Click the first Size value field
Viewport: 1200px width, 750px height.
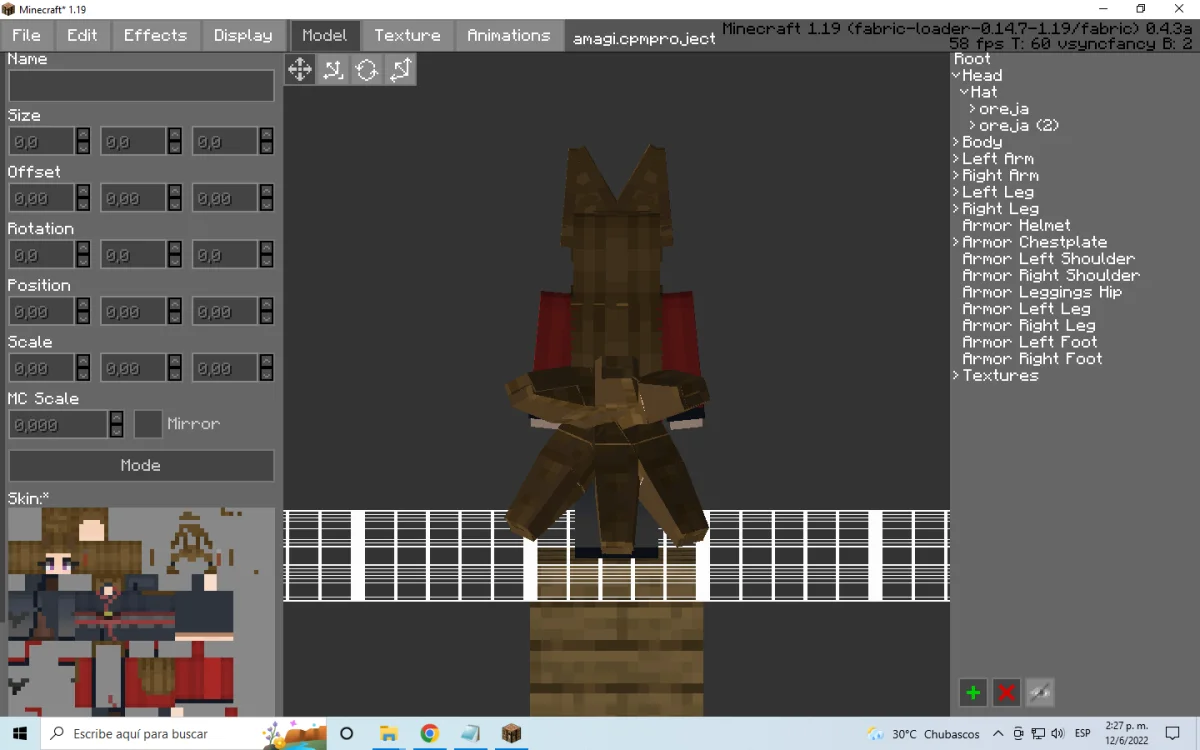pyautogui.click(x=42, y=142)
